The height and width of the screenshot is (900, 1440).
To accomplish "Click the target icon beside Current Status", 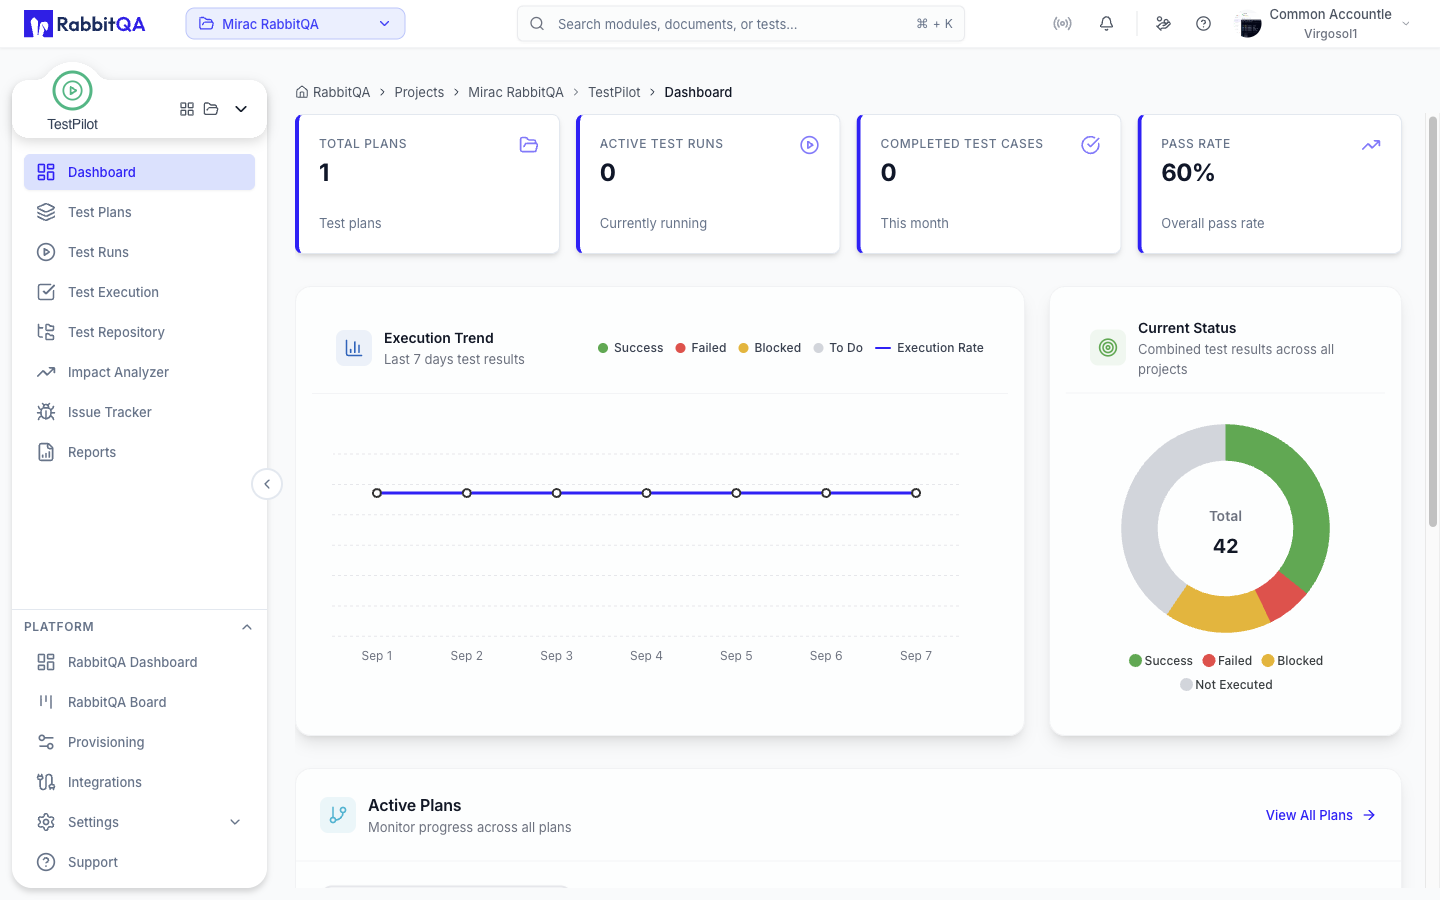I will 1108,348.
